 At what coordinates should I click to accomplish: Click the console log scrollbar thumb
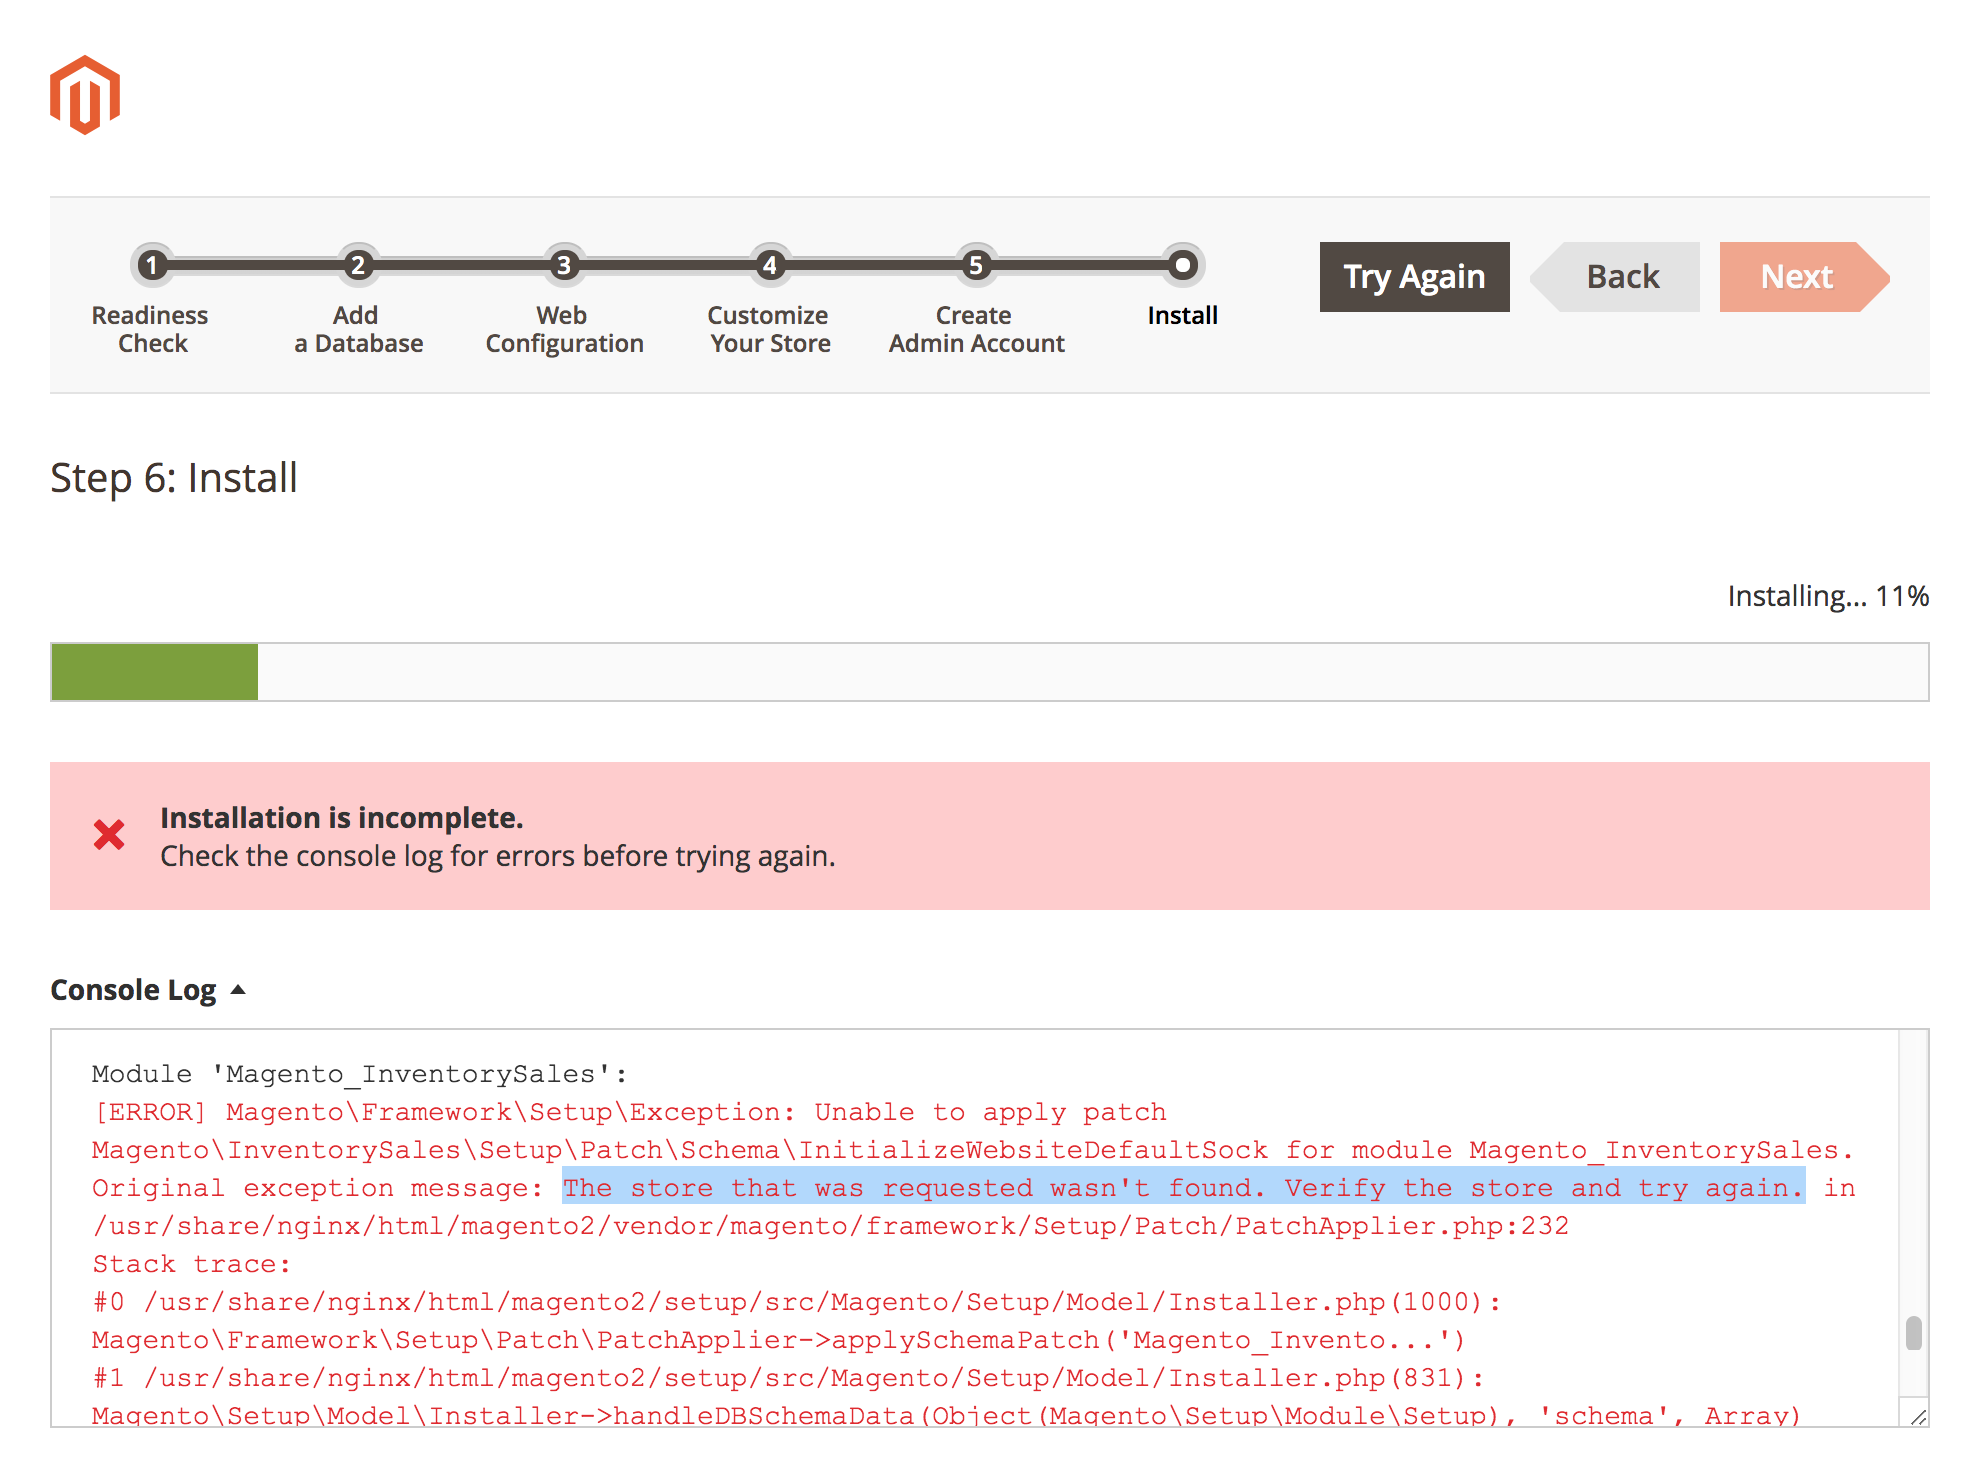pyautogui.click(x=1915, y=1333)
